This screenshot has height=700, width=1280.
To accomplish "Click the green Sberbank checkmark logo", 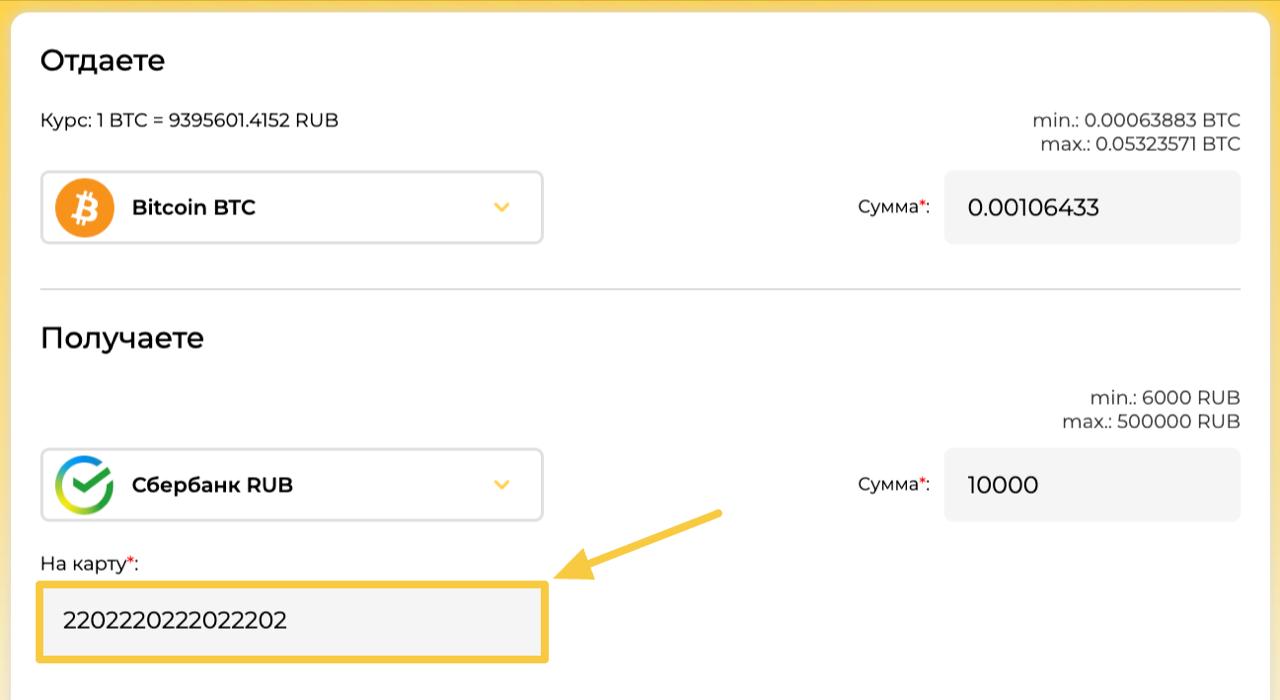I will tap(85, 485).
